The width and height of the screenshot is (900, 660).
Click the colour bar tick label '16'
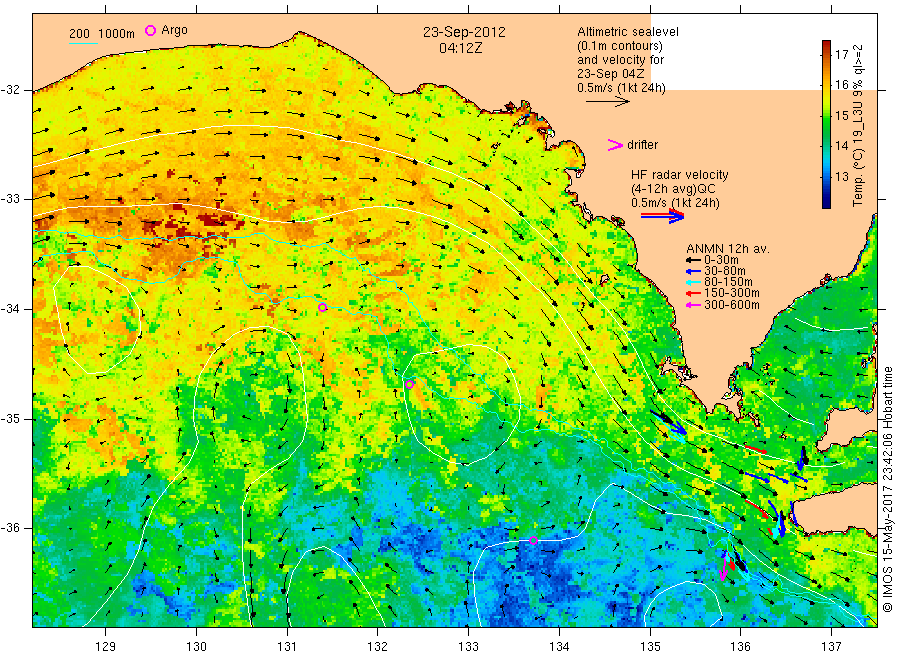(841, 85)
